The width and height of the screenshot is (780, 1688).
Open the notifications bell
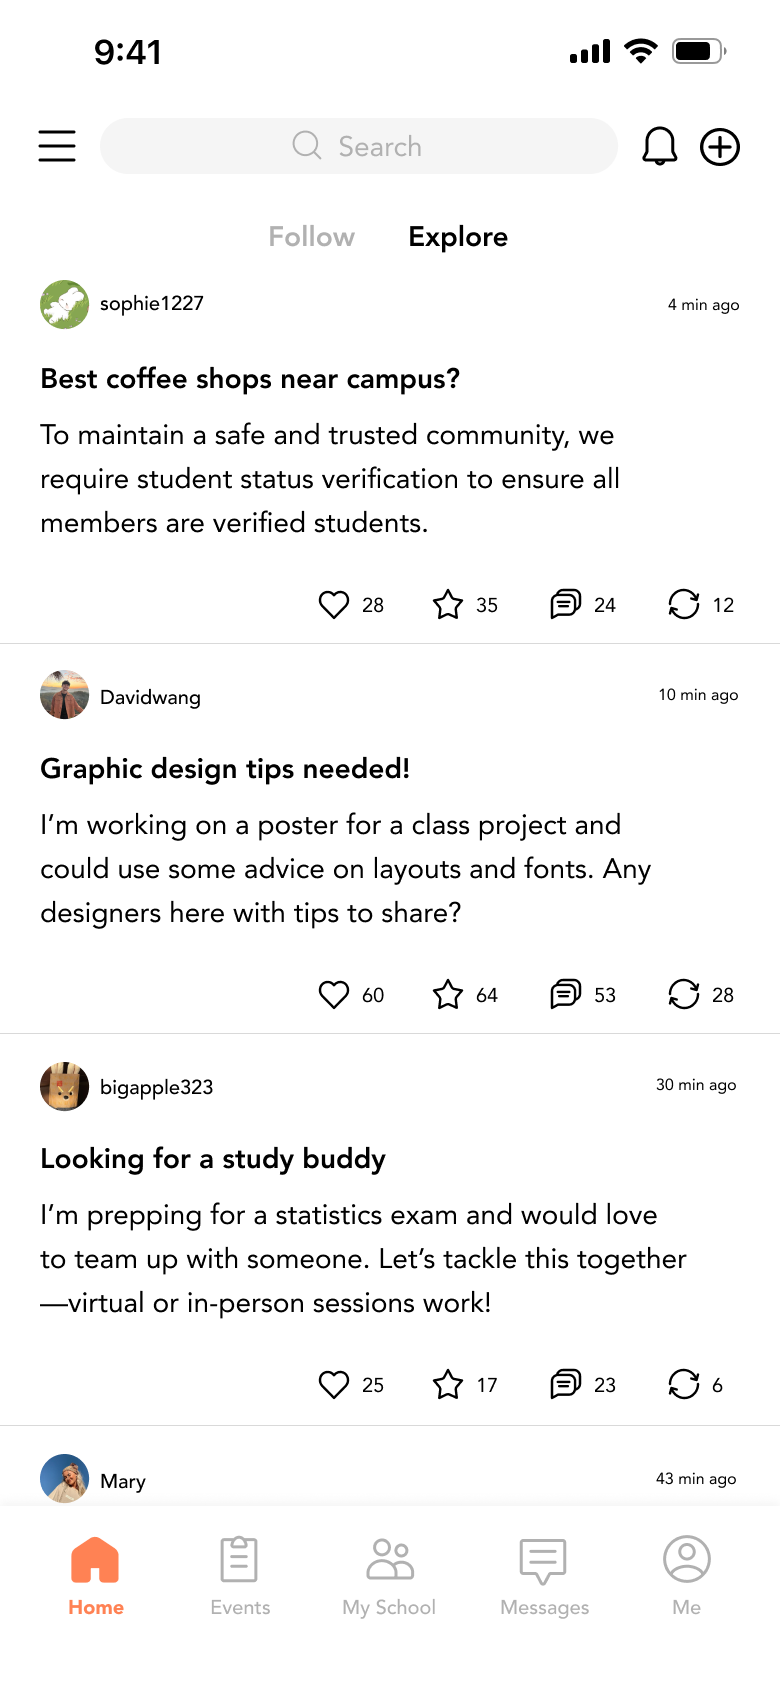pos(659,146)
